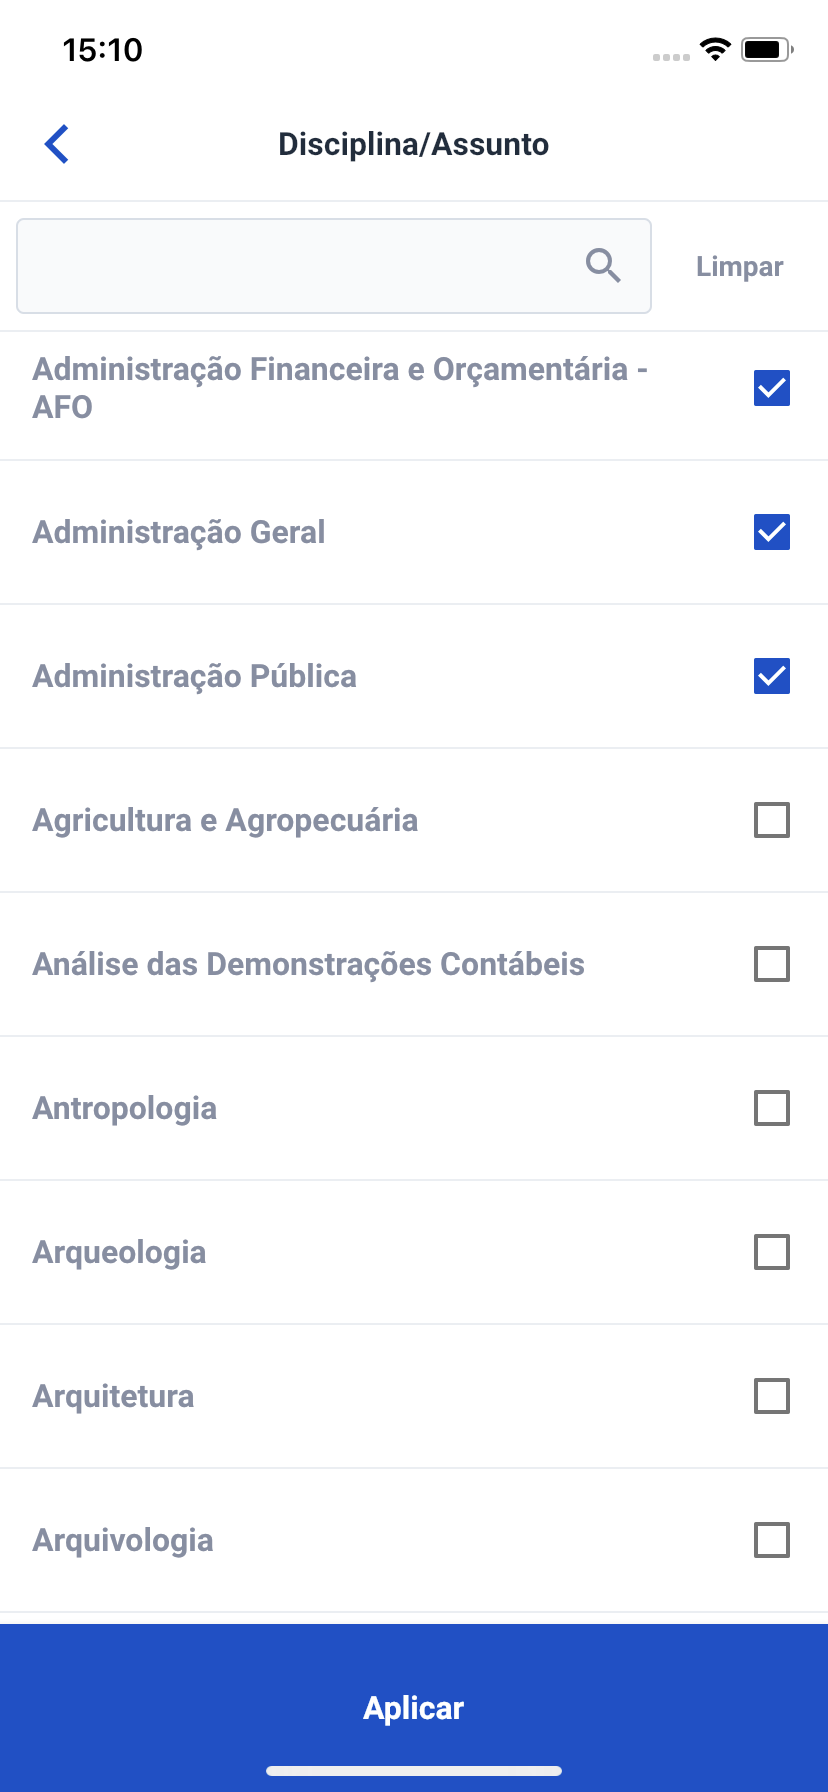Tap the Antropologia list item label
828x1792 pixels.
[x=125, y=1108]
